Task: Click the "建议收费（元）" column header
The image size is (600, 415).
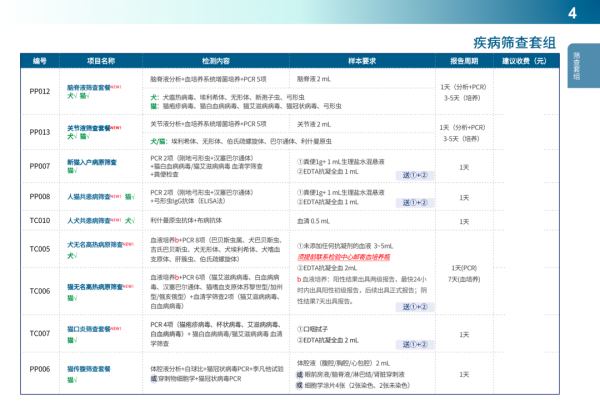Action: coord(524,61)
